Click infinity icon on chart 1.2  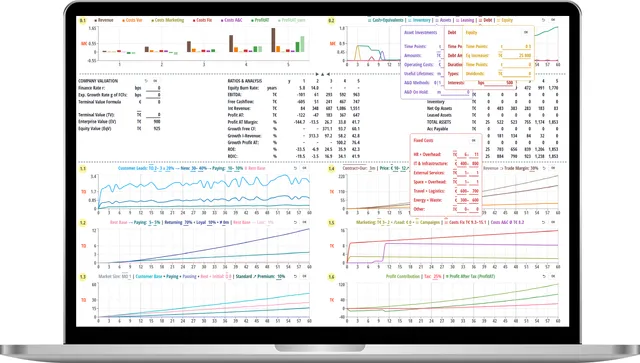(x=304, y=223)
